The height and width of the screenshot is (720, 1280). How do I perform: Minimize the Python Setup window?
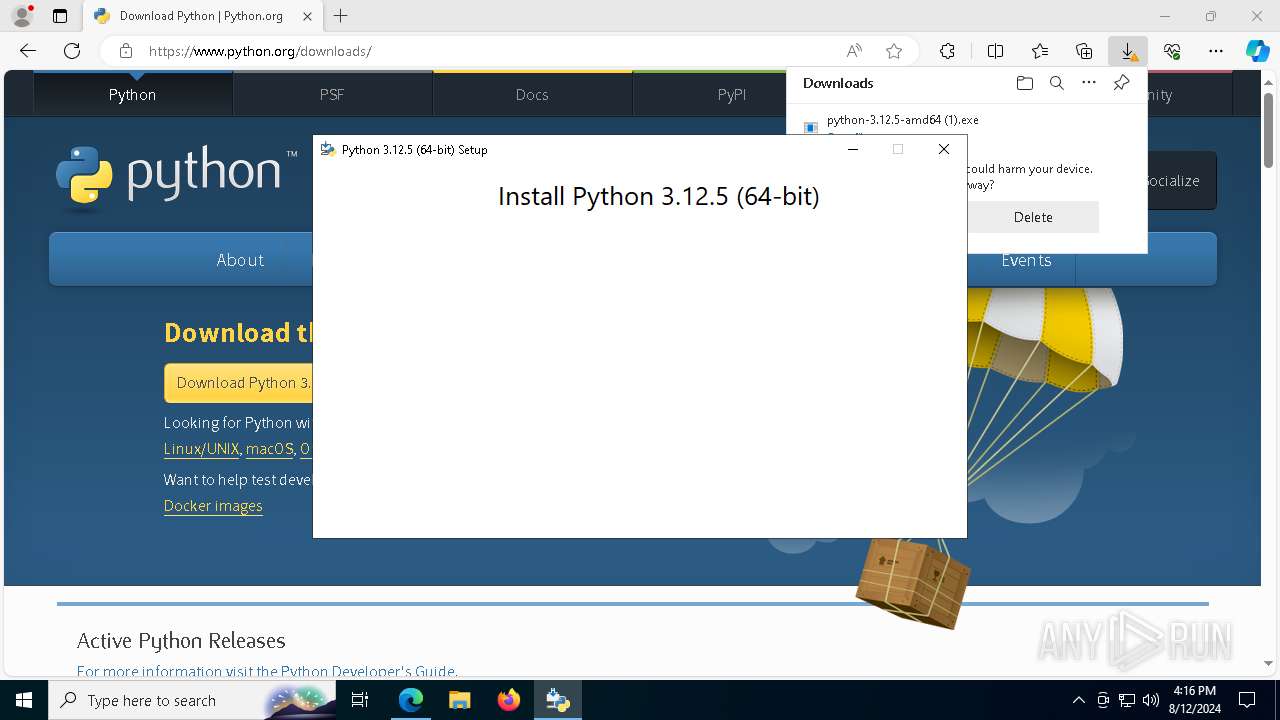853,149
